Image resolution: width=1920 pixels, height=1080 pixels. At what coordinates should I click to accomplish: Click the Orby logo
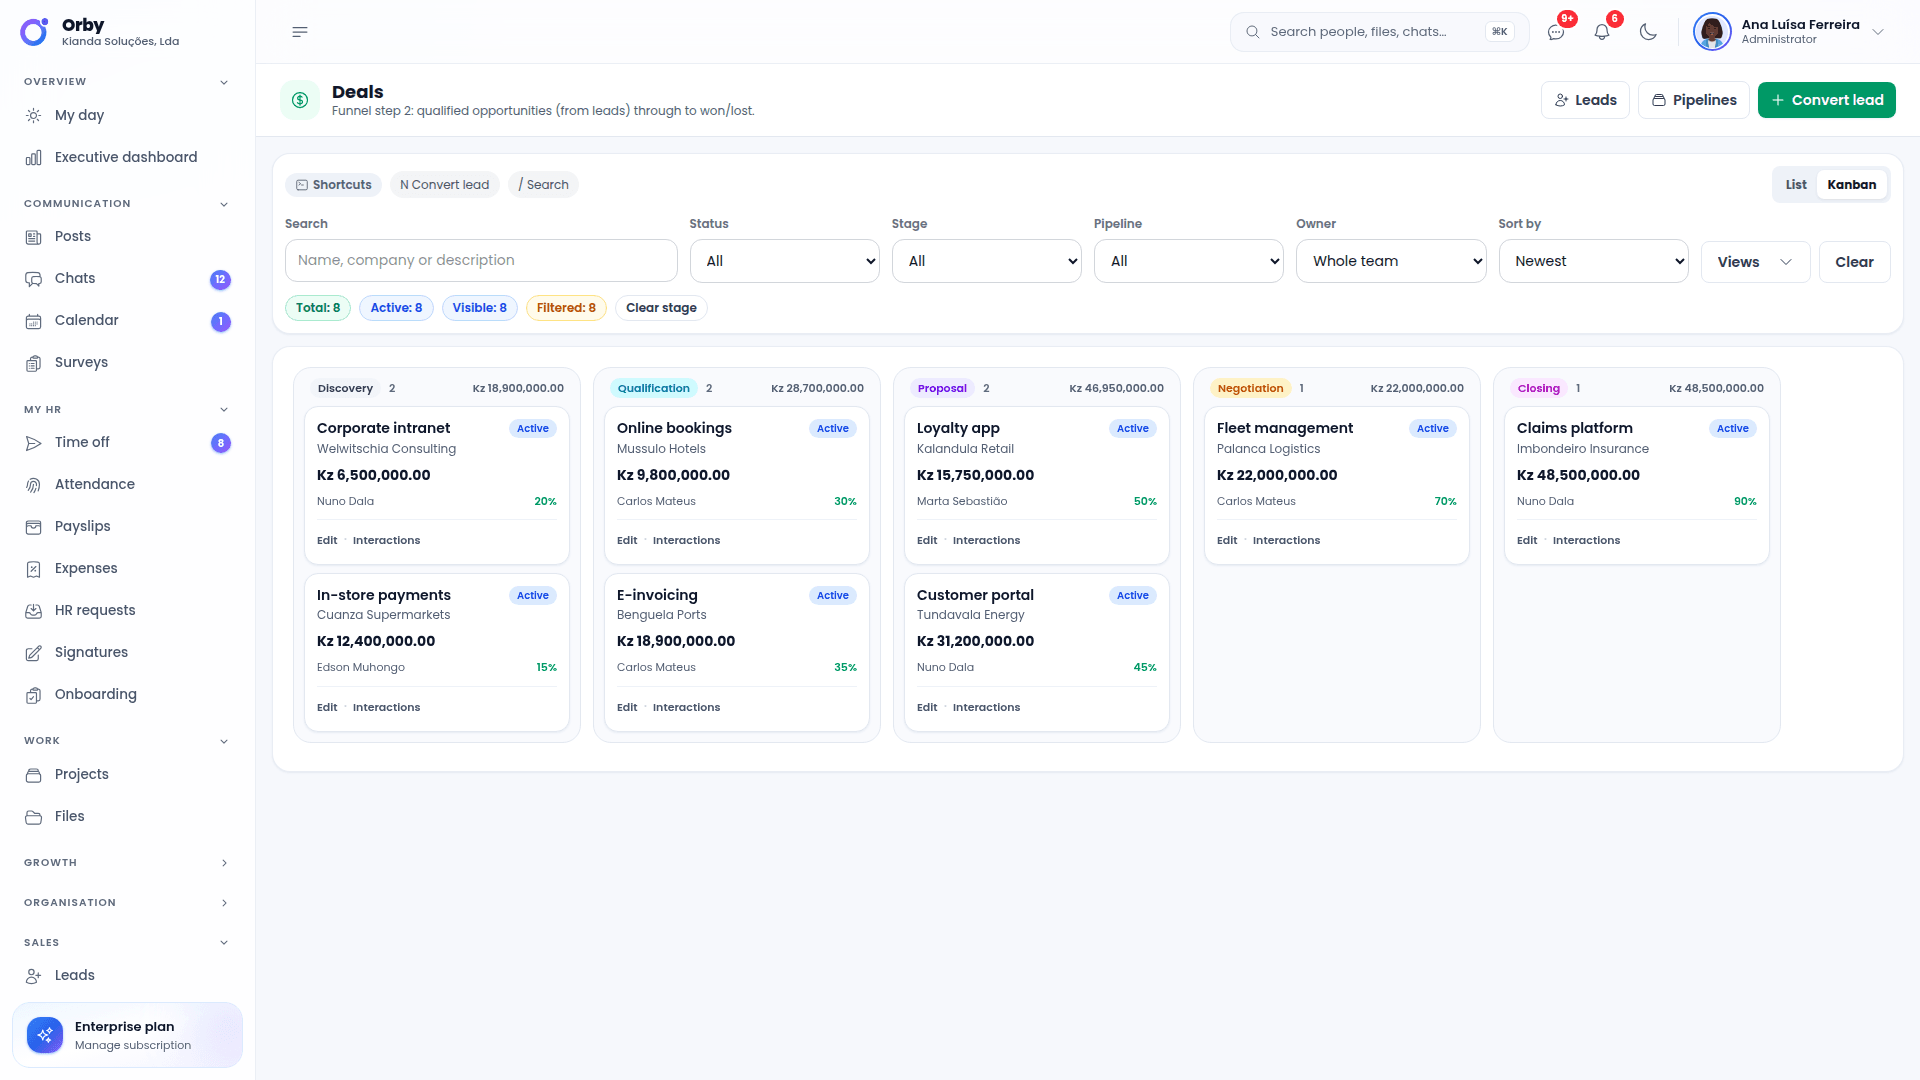tap(34, 32)
